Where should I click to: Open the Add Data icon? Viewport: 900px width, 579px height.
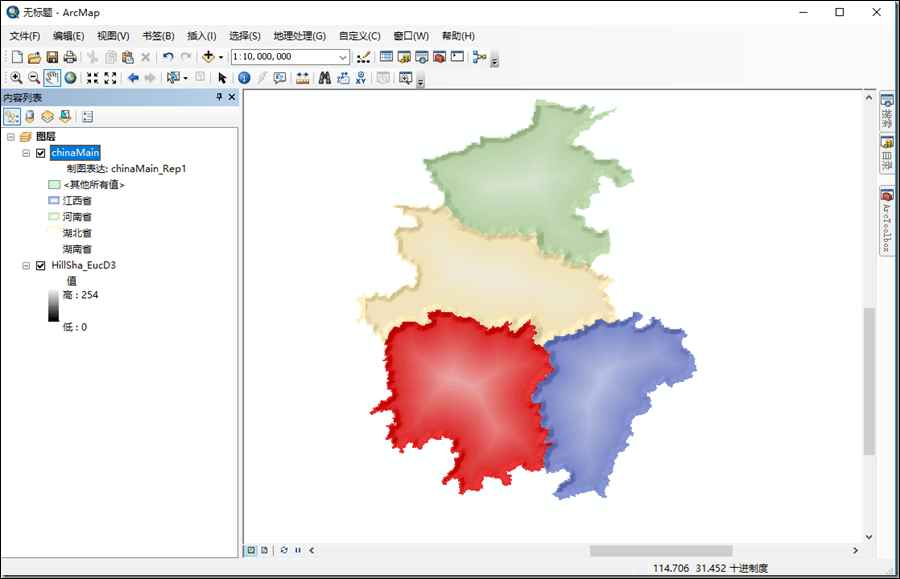[207, 58]
